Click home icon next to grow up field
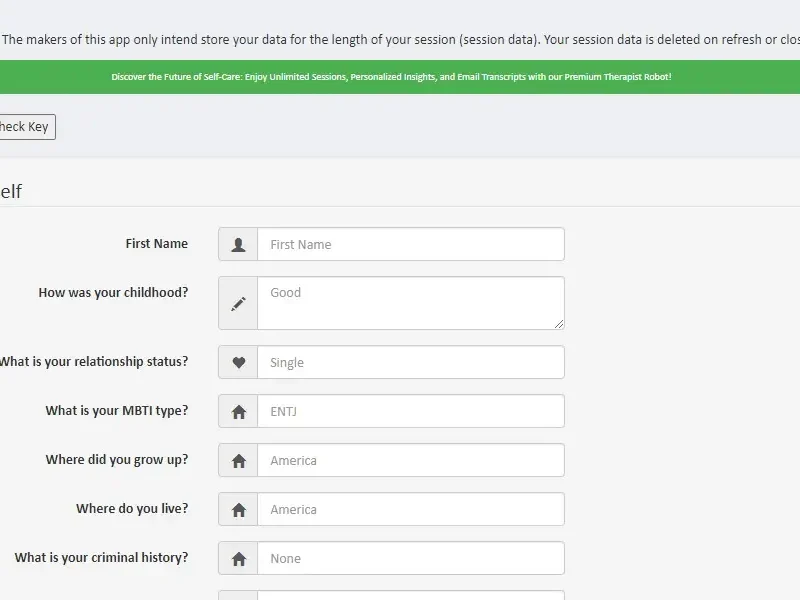The height and width of the screenshot is (600, 800). click(x=238, y=460)
